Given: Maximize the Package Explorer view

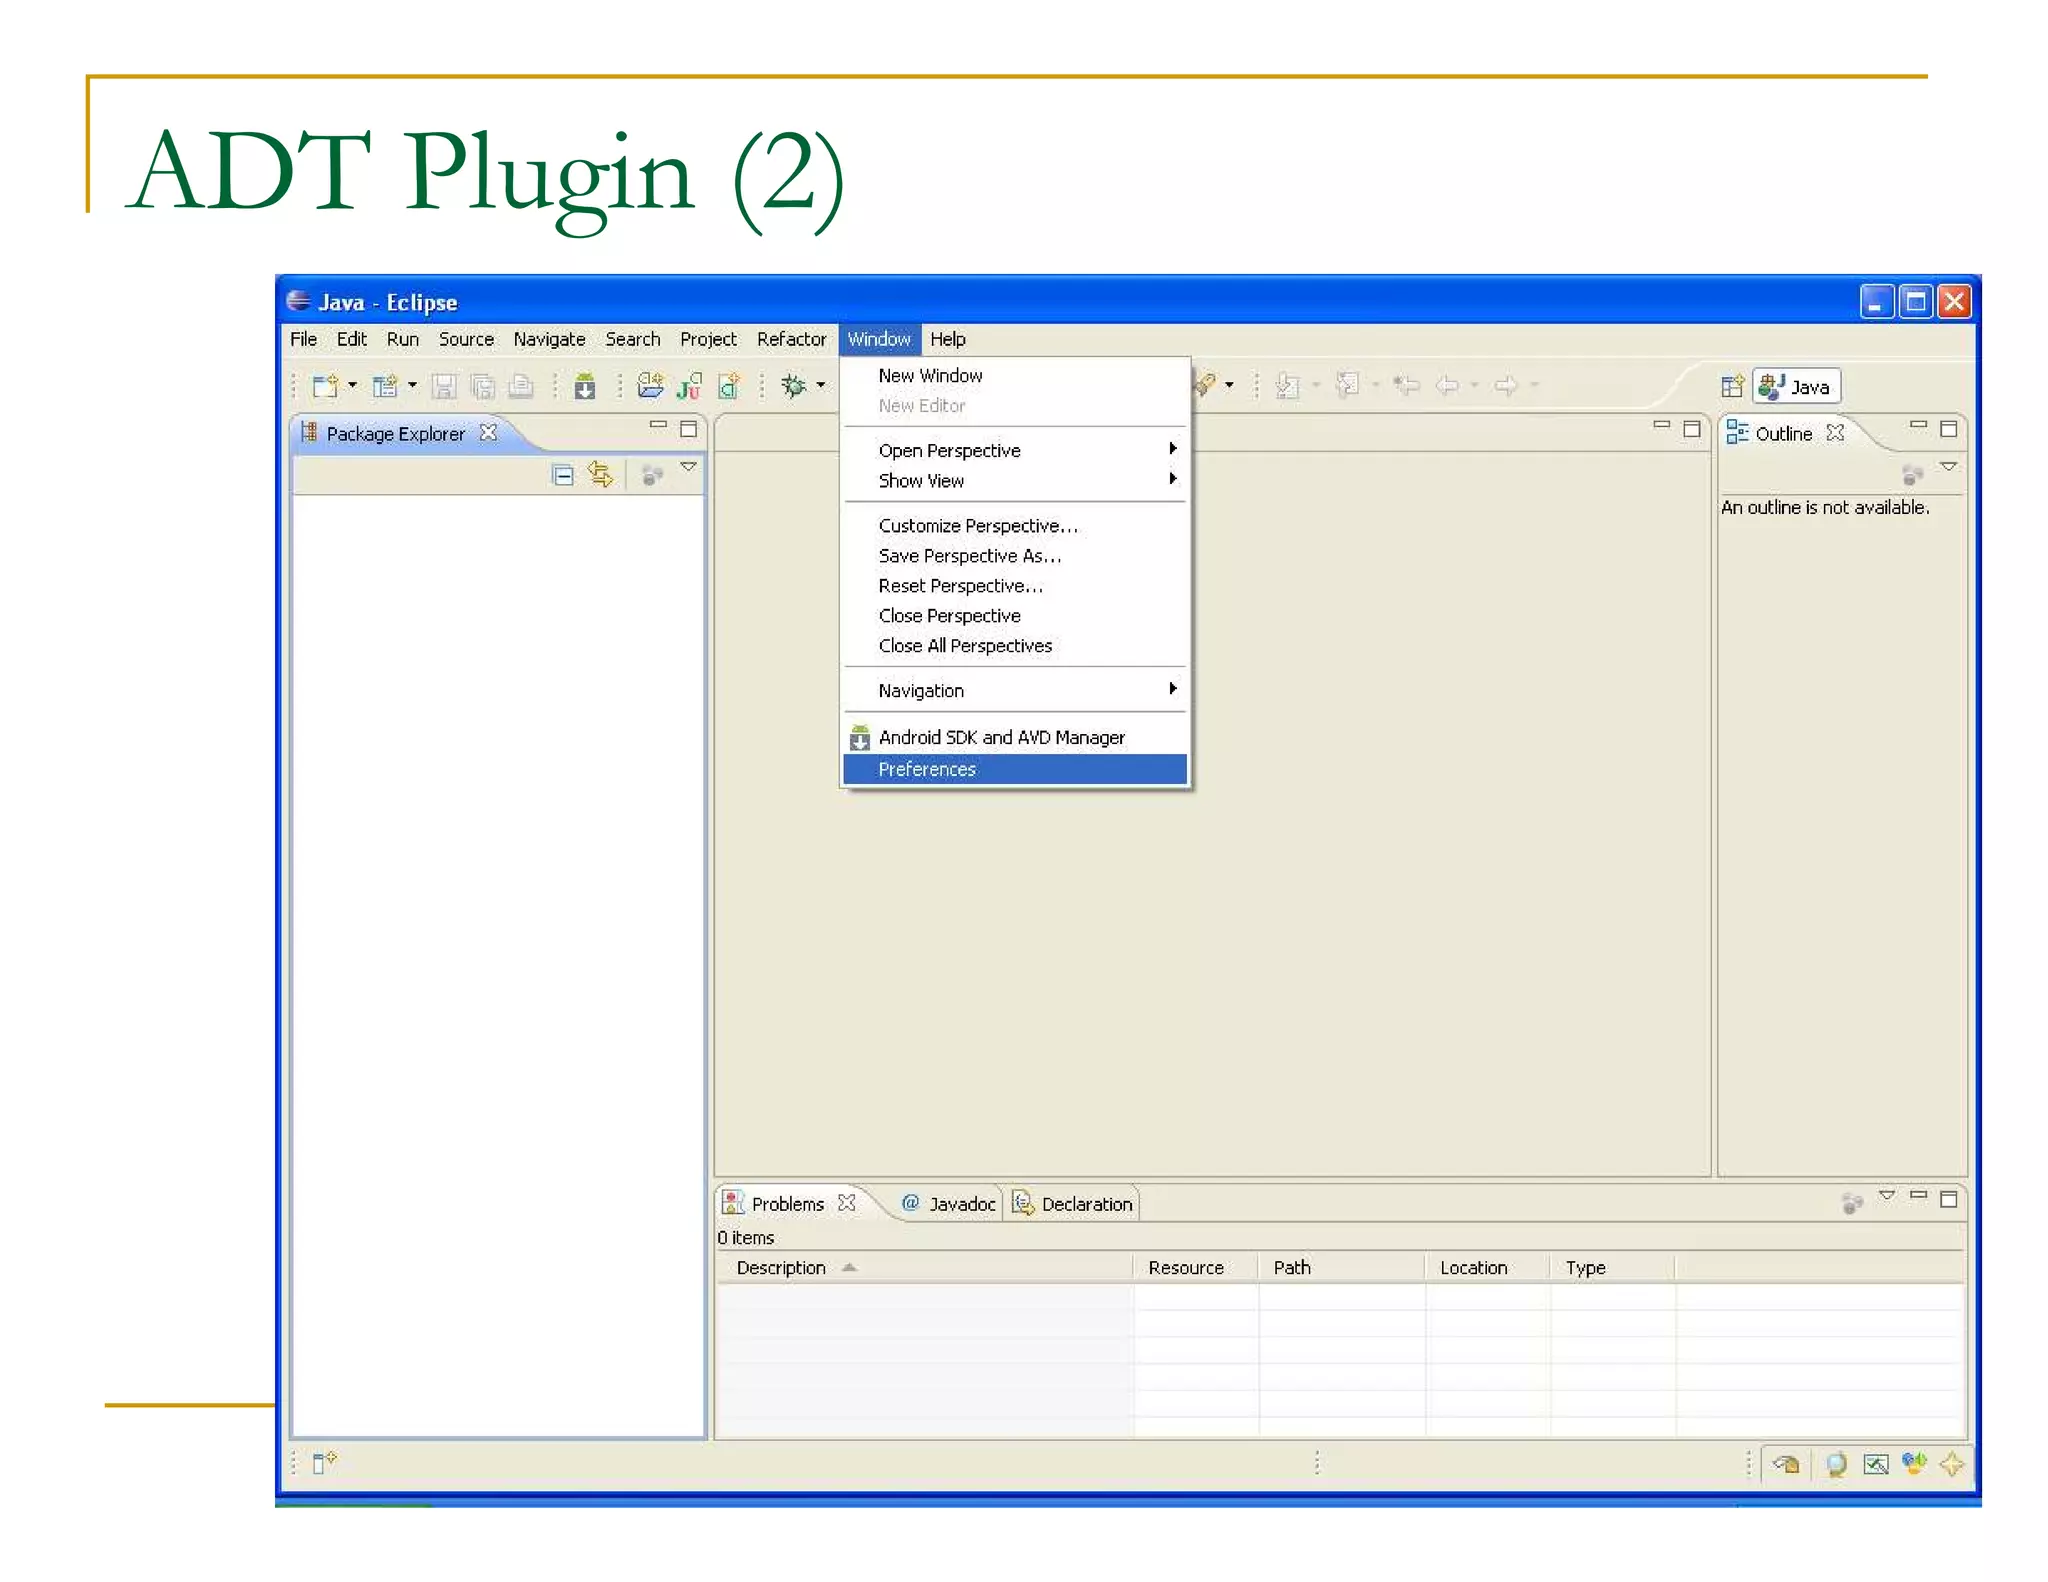Looking at the screenshot, I should (688, 429).
